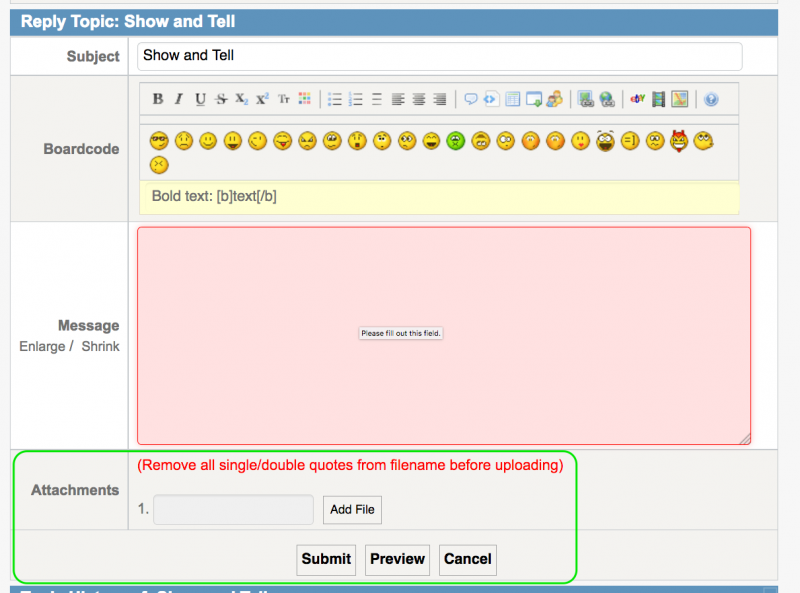Insert superscript with the X² icon
Viewport: 800px width, 593px height.
pos(262,99)
